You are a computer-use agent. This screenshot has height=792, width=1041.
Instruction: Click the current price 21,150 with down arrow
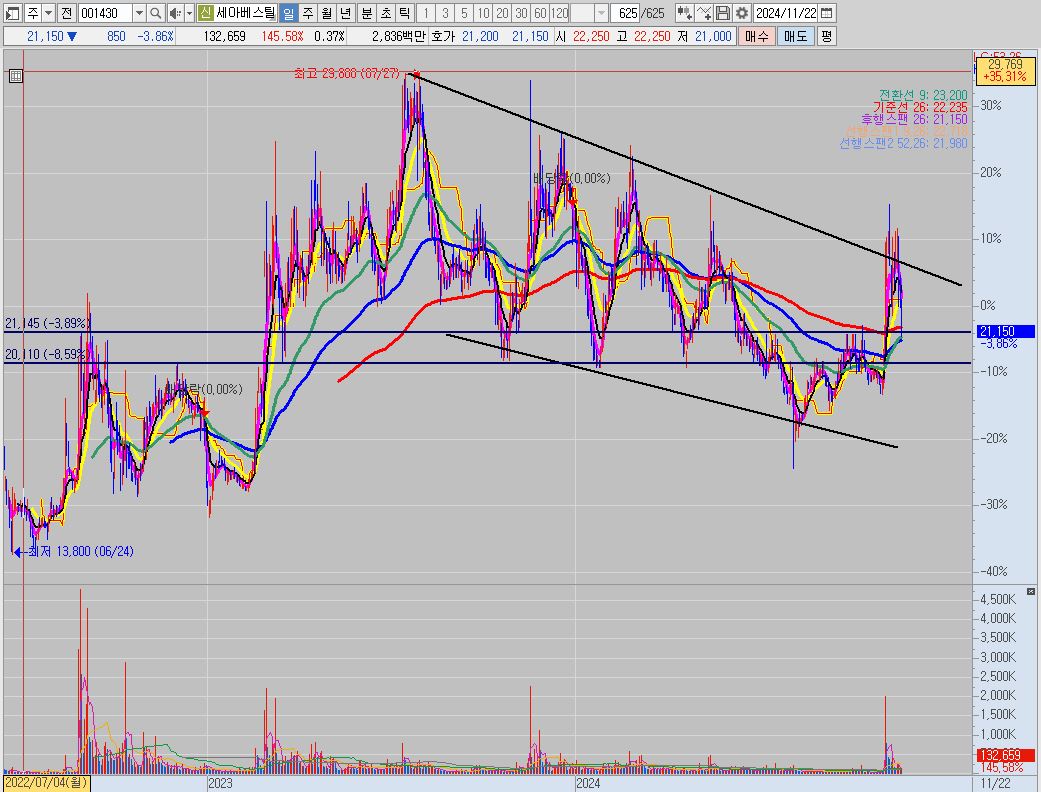[x=52, y=36]
